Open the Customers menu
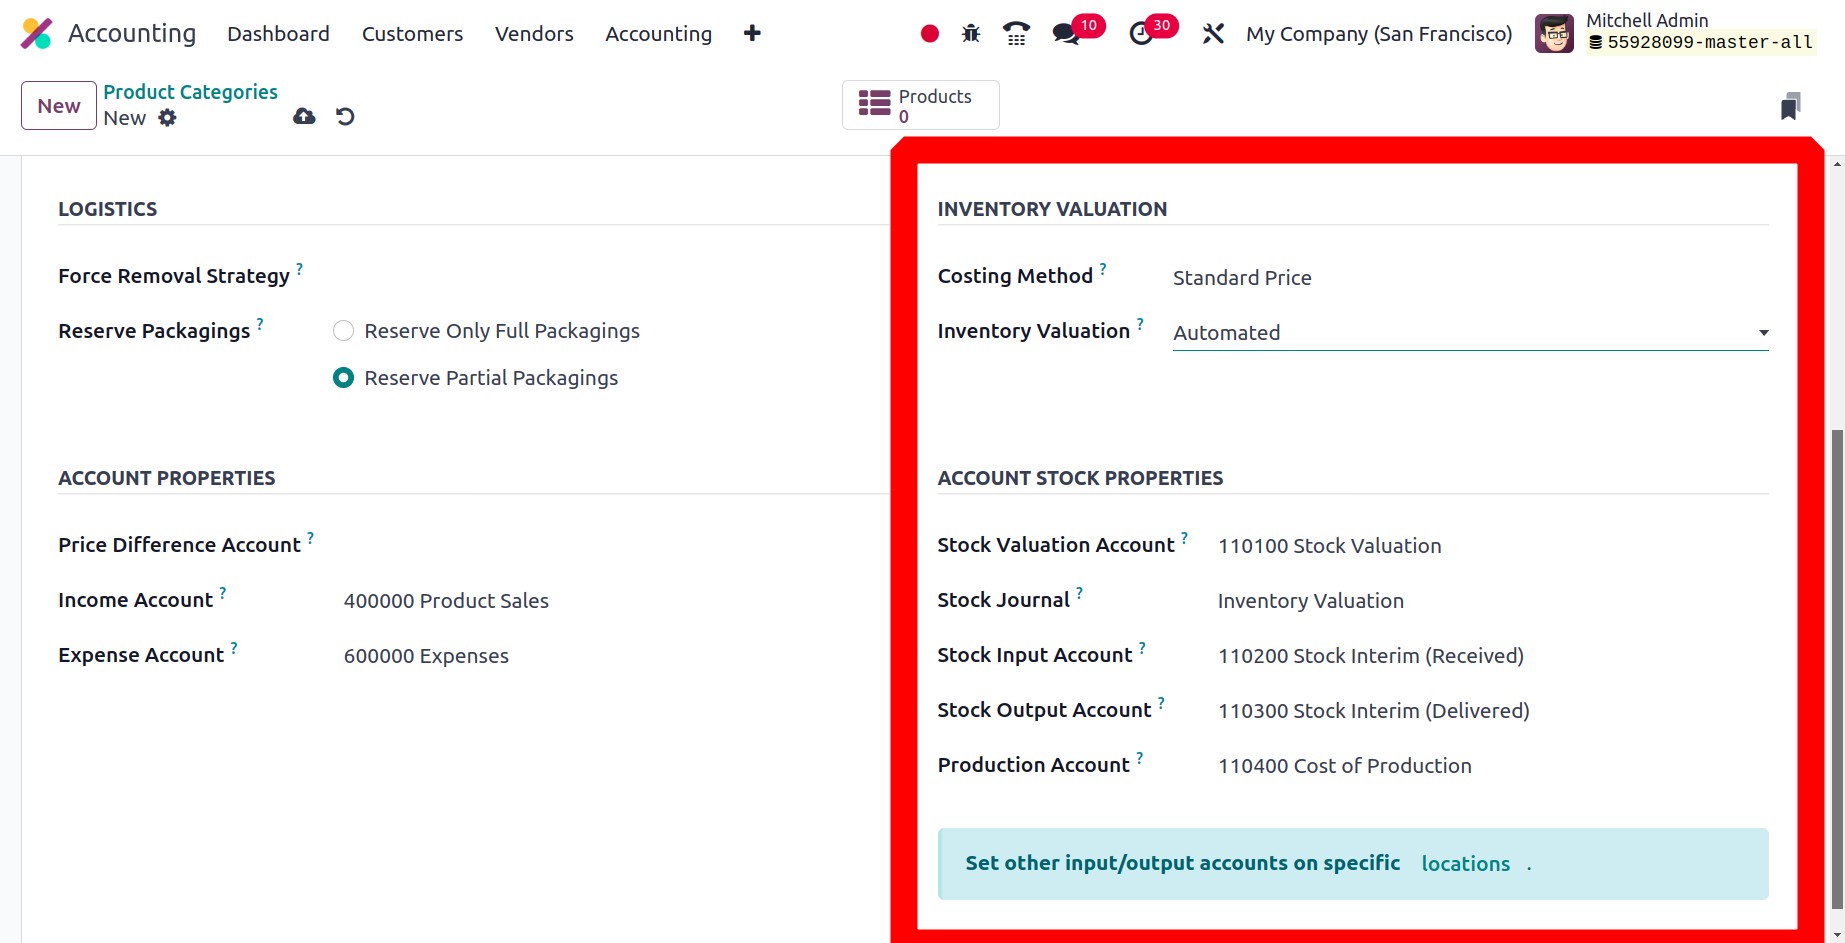 coord(412,34)
